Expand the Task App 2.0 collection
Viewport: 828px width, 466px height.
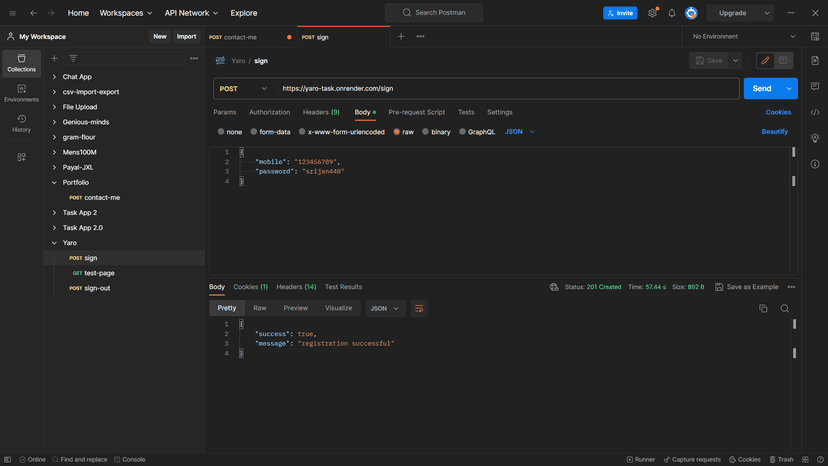[54, 228]
